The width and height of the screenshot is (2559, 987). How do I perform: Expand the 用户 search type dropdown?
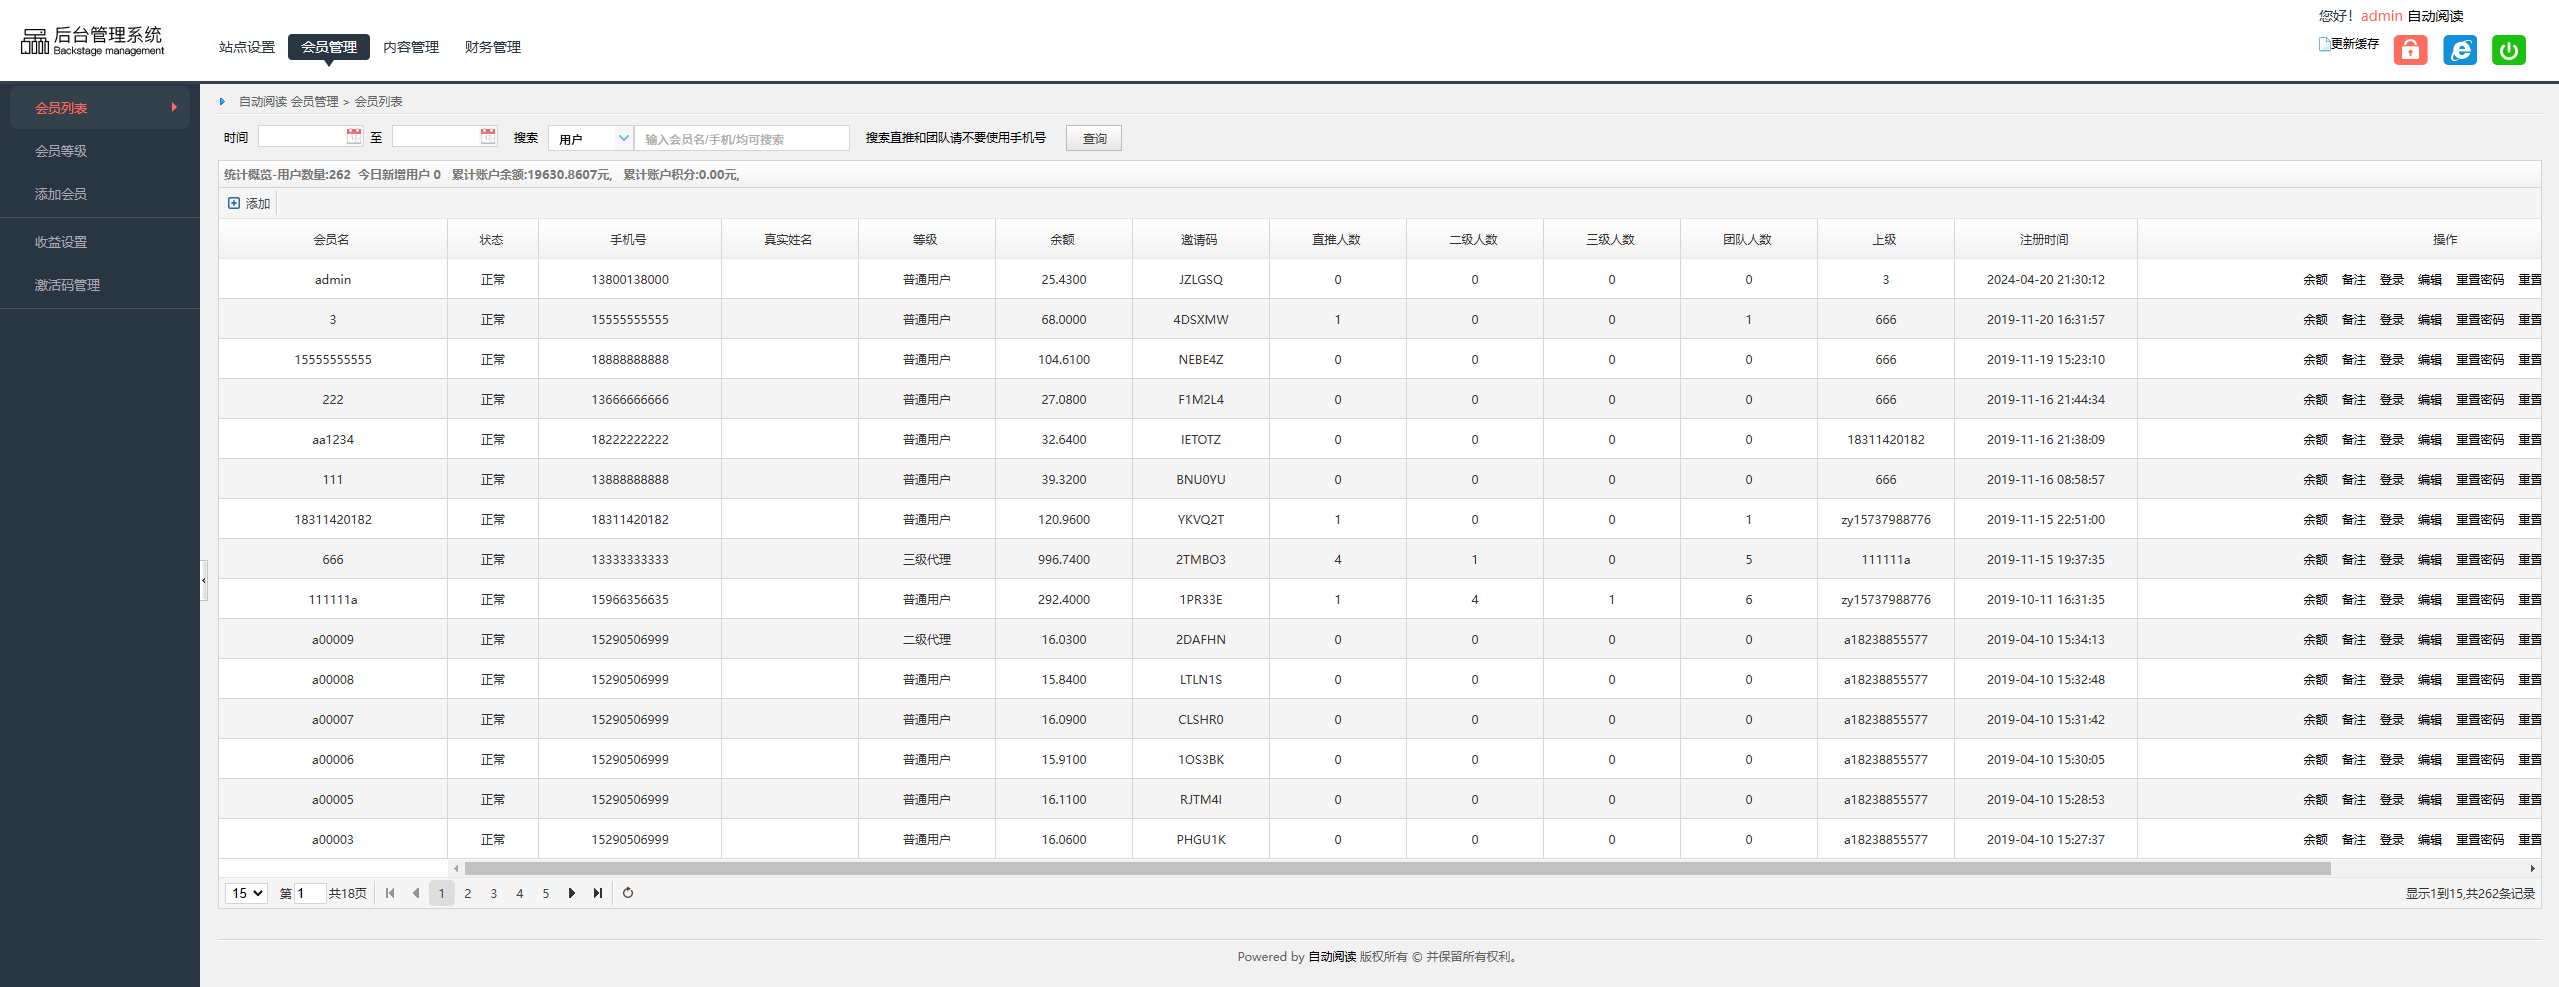623,138
